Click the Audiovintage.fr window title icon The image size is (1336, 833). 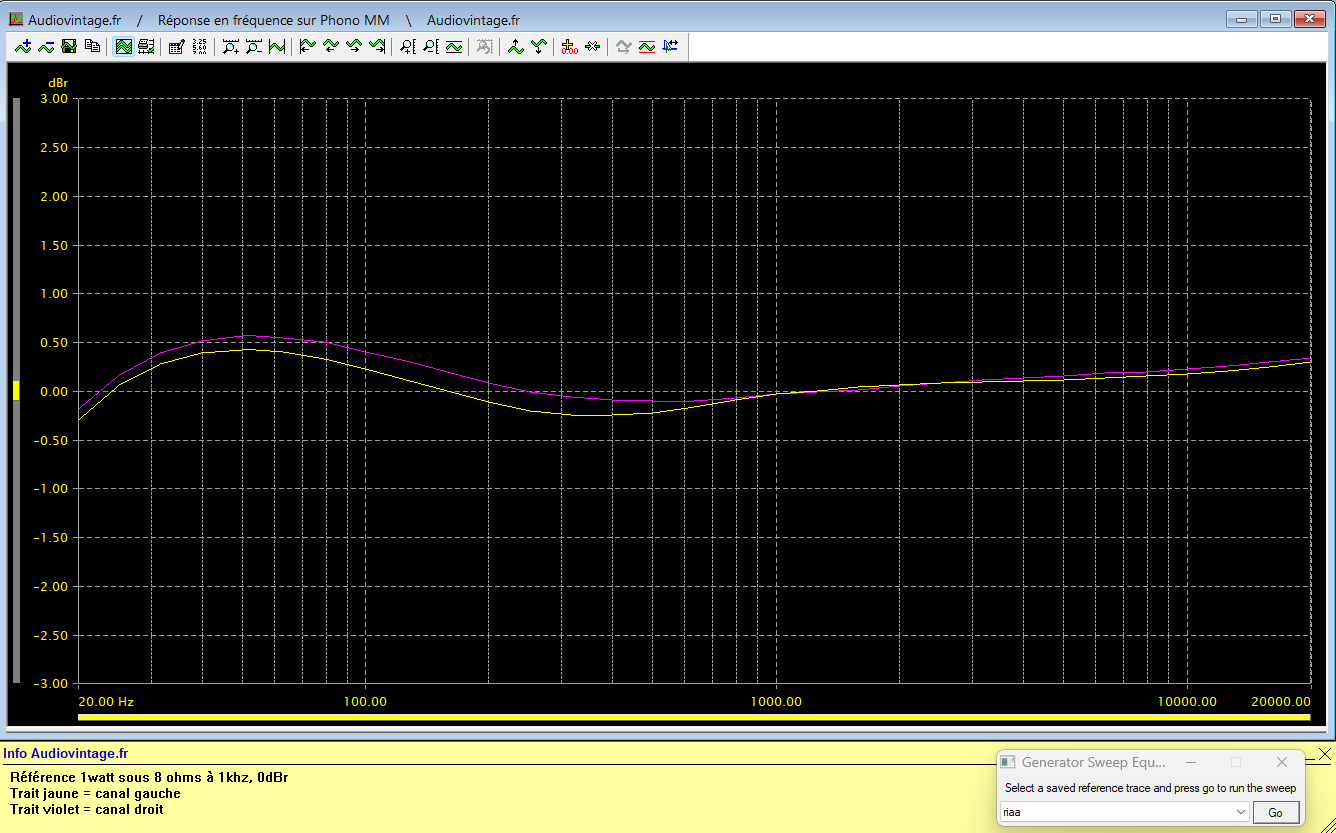pyautogui.click(x=15, y=20)
